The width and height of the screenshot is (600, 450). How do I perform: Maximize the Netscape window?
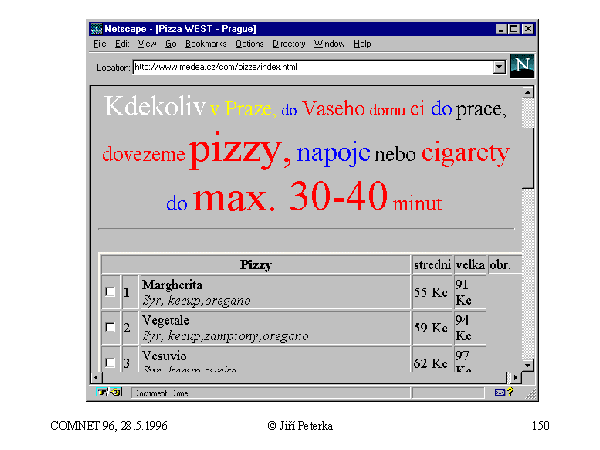514,29
